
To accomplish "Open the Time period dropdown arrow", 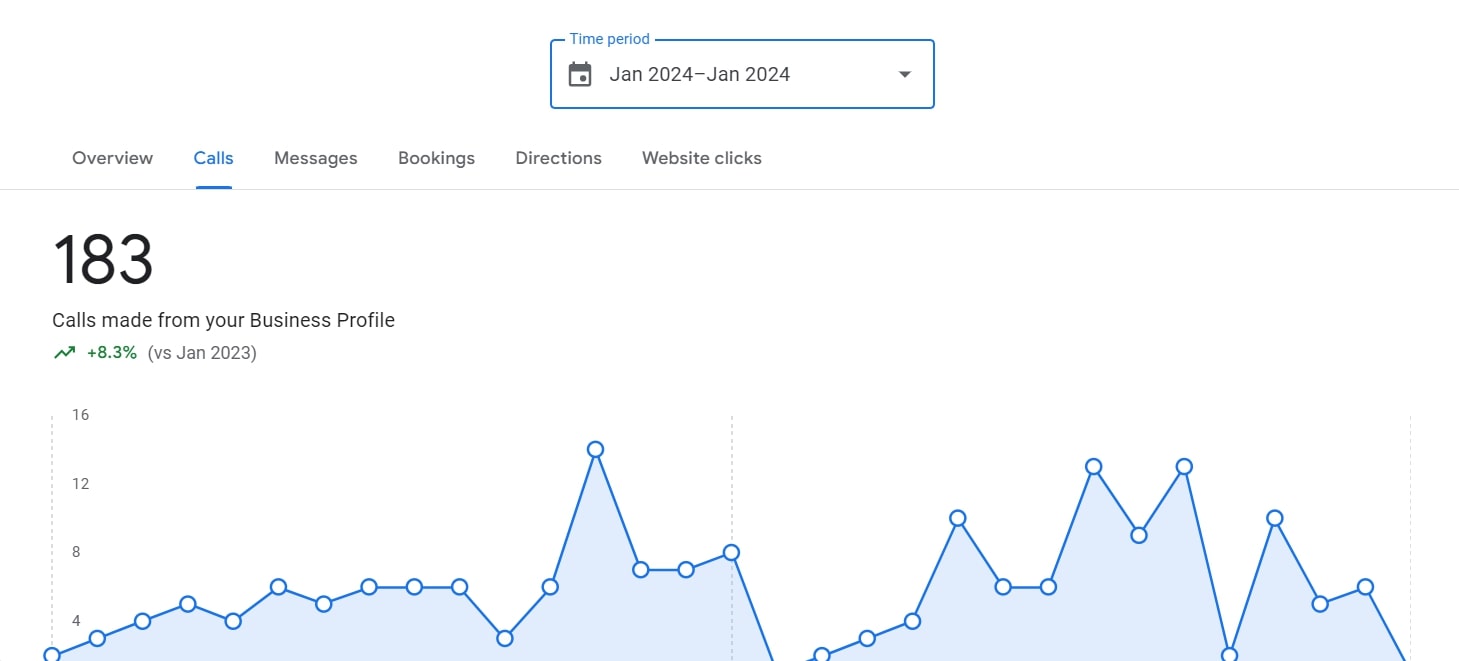I will pos(904,74).
